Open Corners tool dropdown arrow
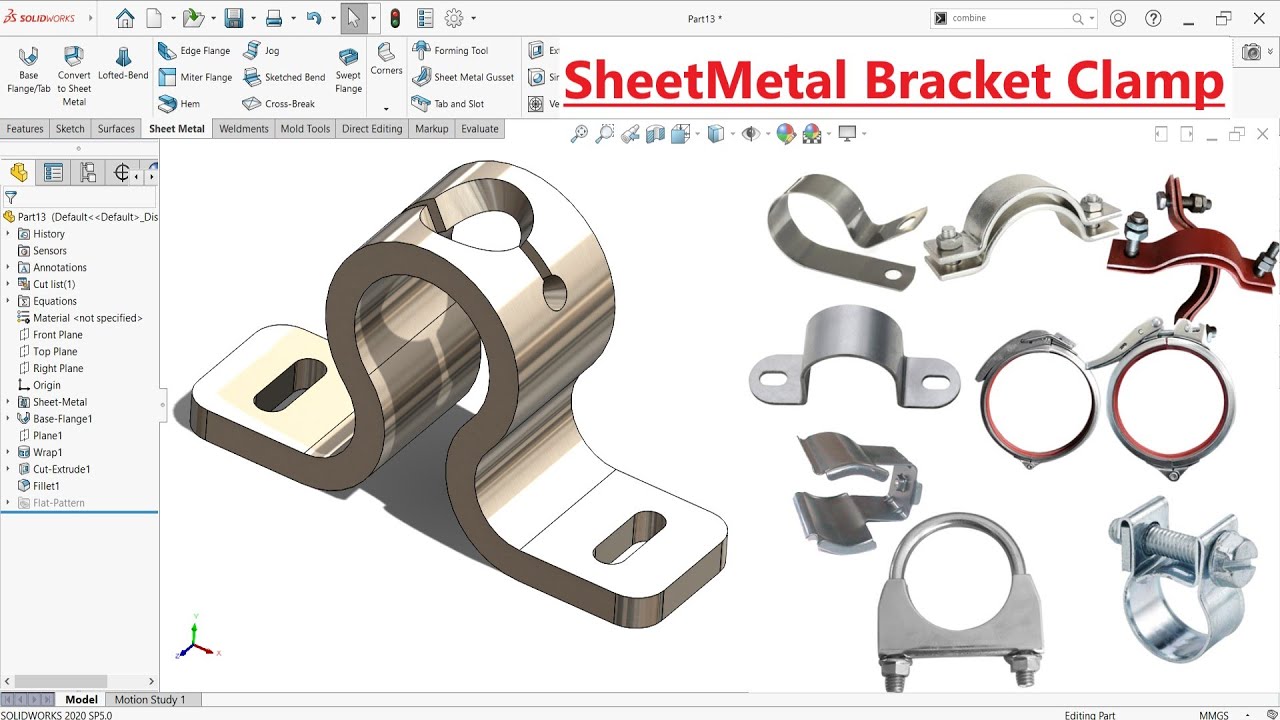 (386, 108)
